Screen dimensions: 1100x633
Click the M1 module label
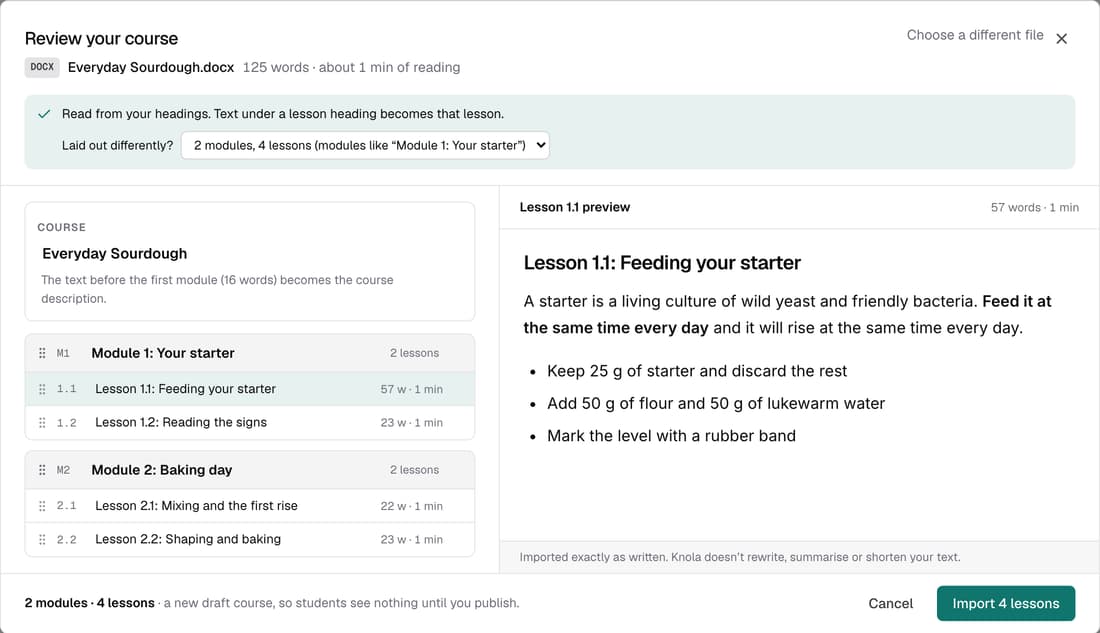(63, 353)
